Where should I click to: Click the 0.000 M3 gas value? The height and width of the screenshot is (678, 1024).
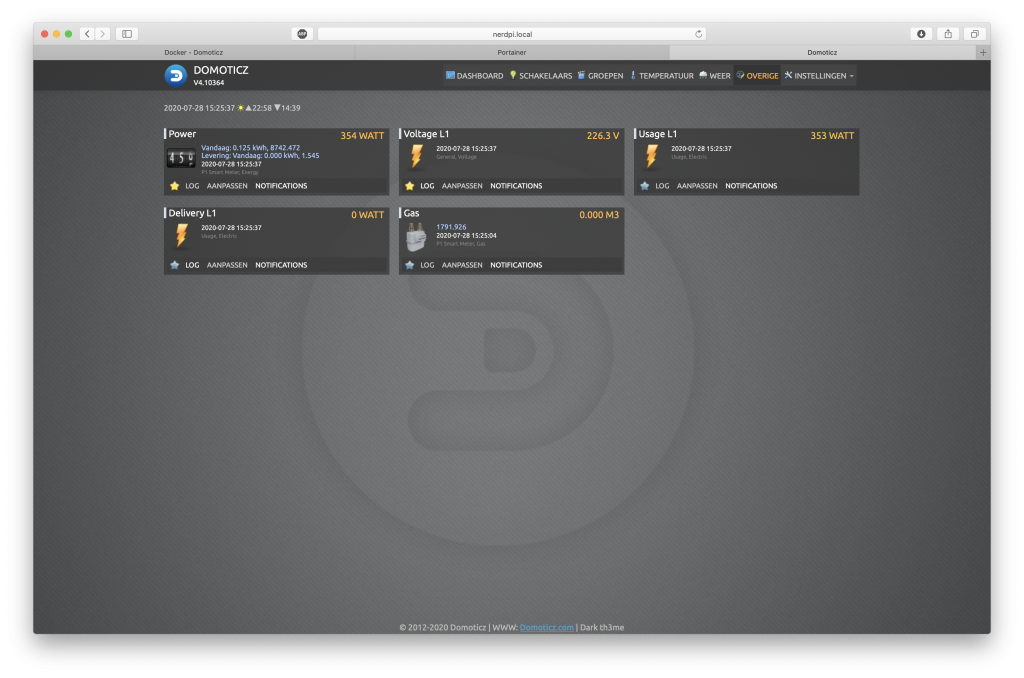pos(599,215)
